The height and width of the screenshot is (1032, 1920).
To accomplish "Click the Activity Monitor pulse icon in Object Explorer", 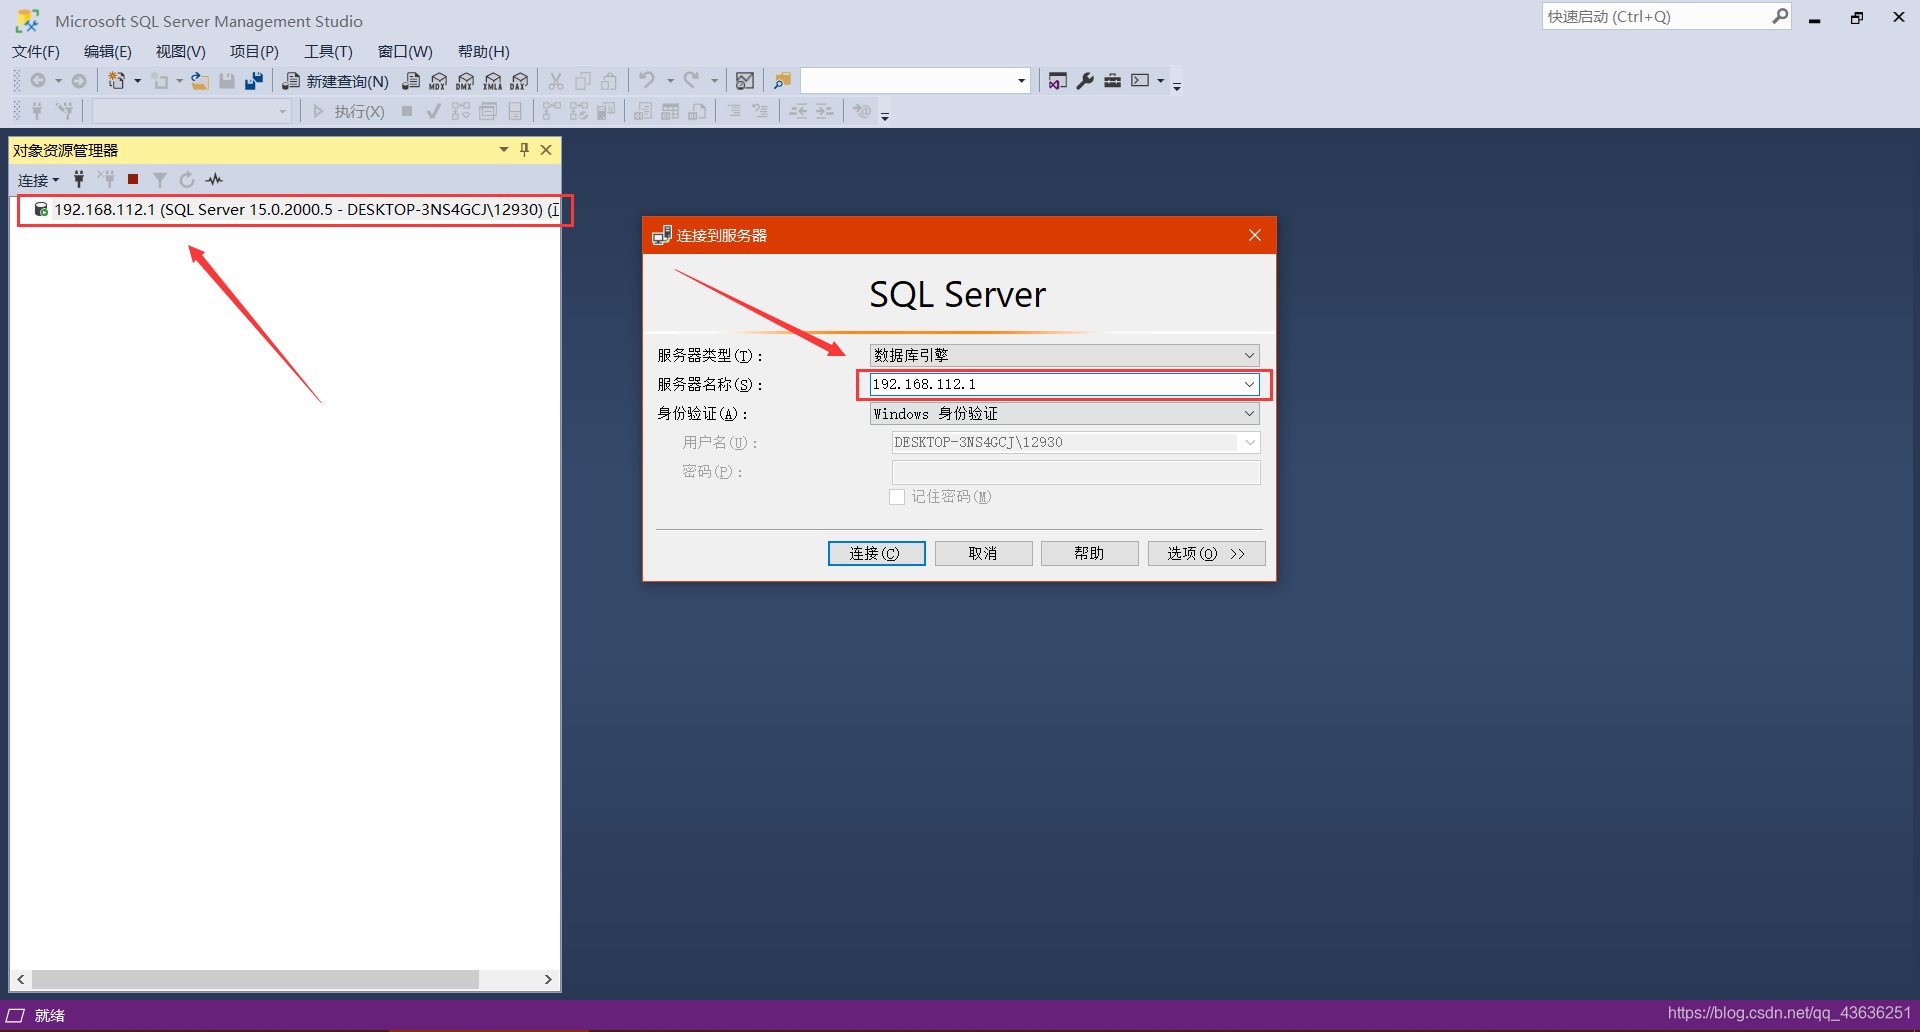I will click(x=214, y=180).
